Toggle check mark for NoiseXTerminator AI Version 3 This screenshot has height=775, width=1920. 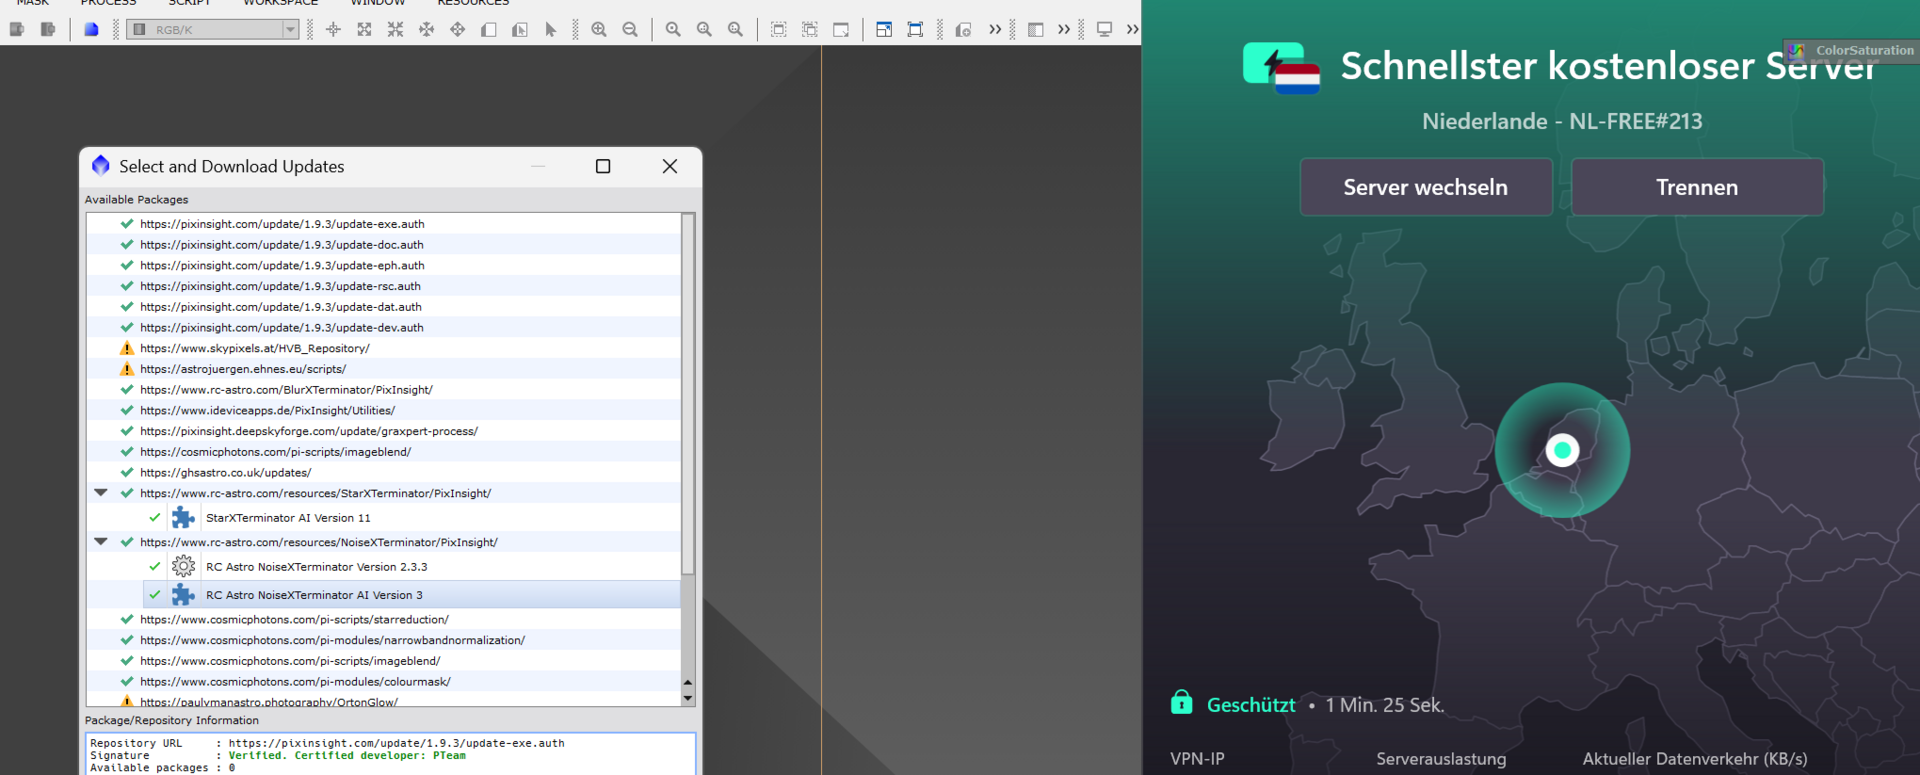point(155,594)
